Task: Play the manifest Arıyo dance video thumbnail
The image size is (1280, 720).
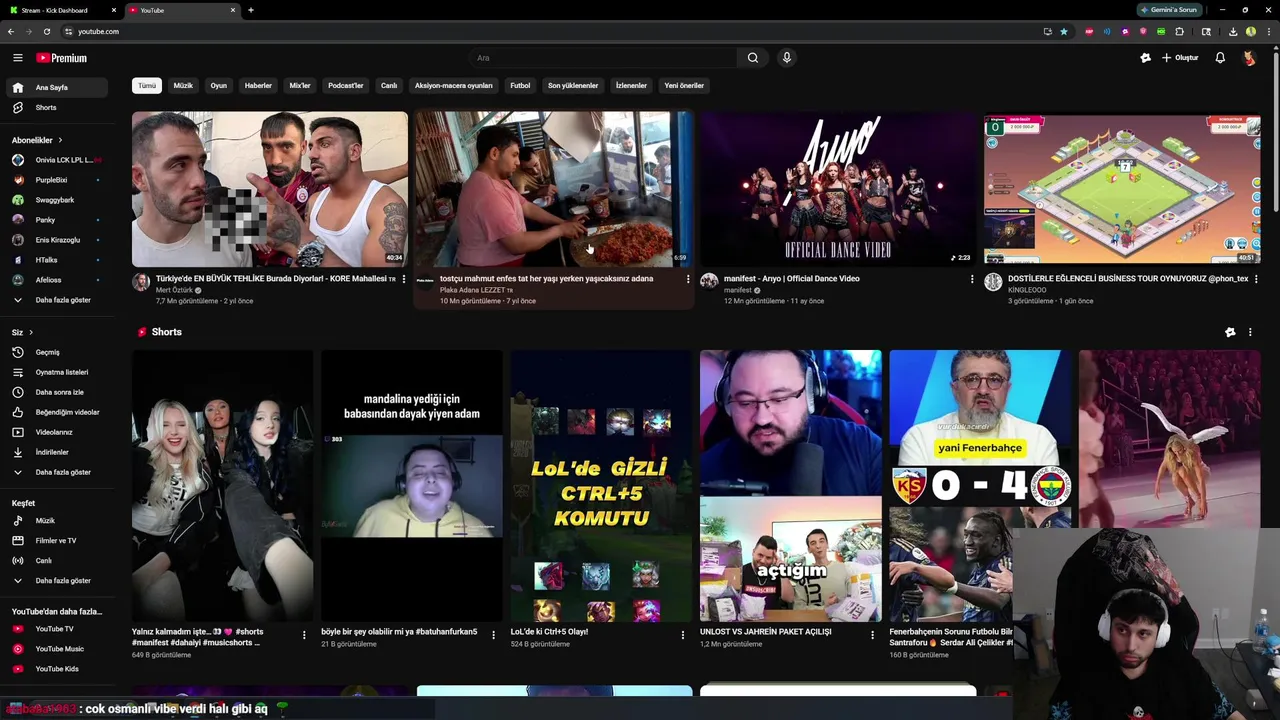Action: point(838,189)
